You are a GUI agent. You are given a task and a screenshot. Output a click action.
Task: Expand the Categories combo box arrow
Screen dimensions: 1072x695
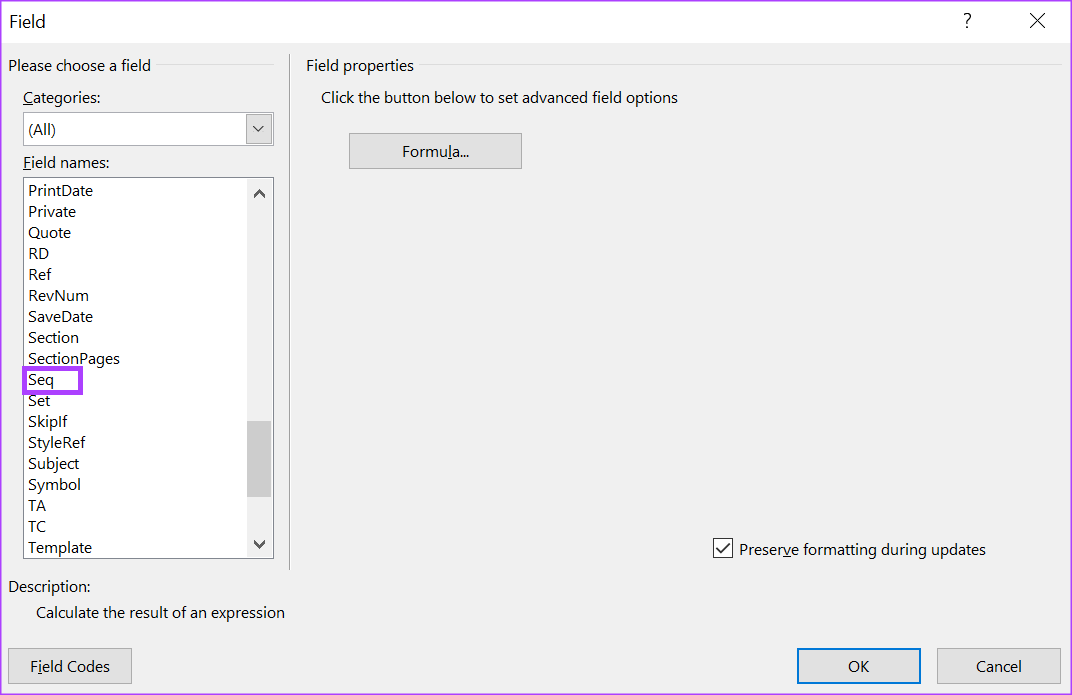coord(258,128)
